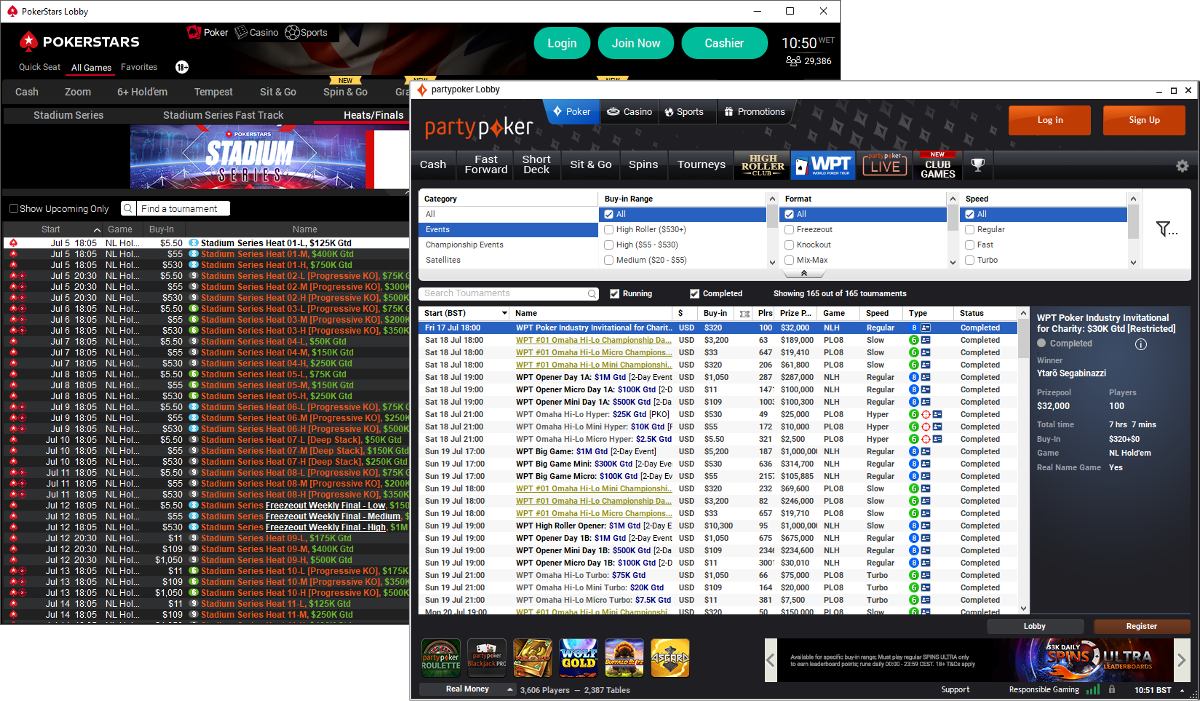Check the Knockout format filter
1200x701 pixels.
pyautogui.click(x=788, y=244)
